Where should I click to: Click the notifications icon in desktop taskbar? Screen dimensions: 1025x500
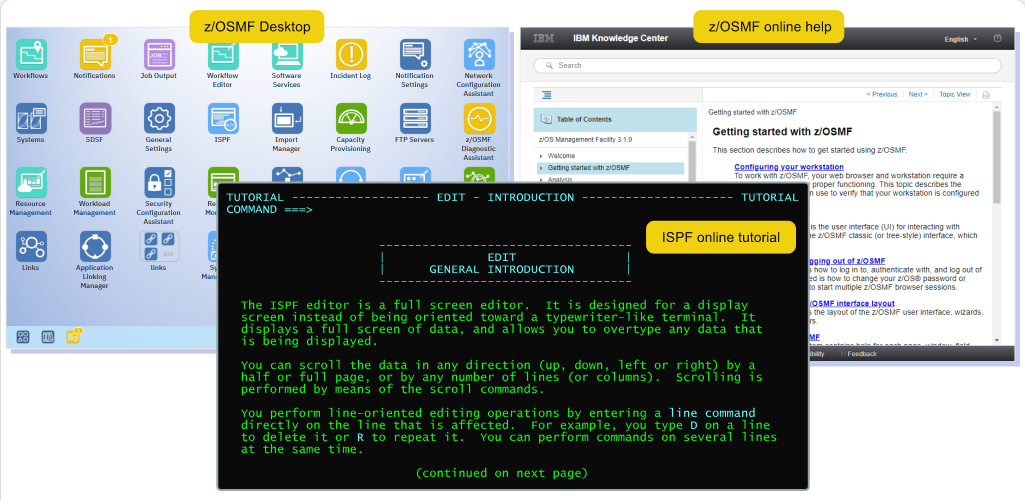(73, 336)
